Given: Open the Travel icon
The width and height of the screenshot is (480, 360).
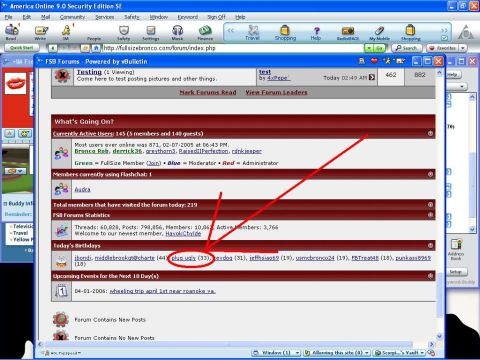Looking at the screenshot, I should 253,30.
